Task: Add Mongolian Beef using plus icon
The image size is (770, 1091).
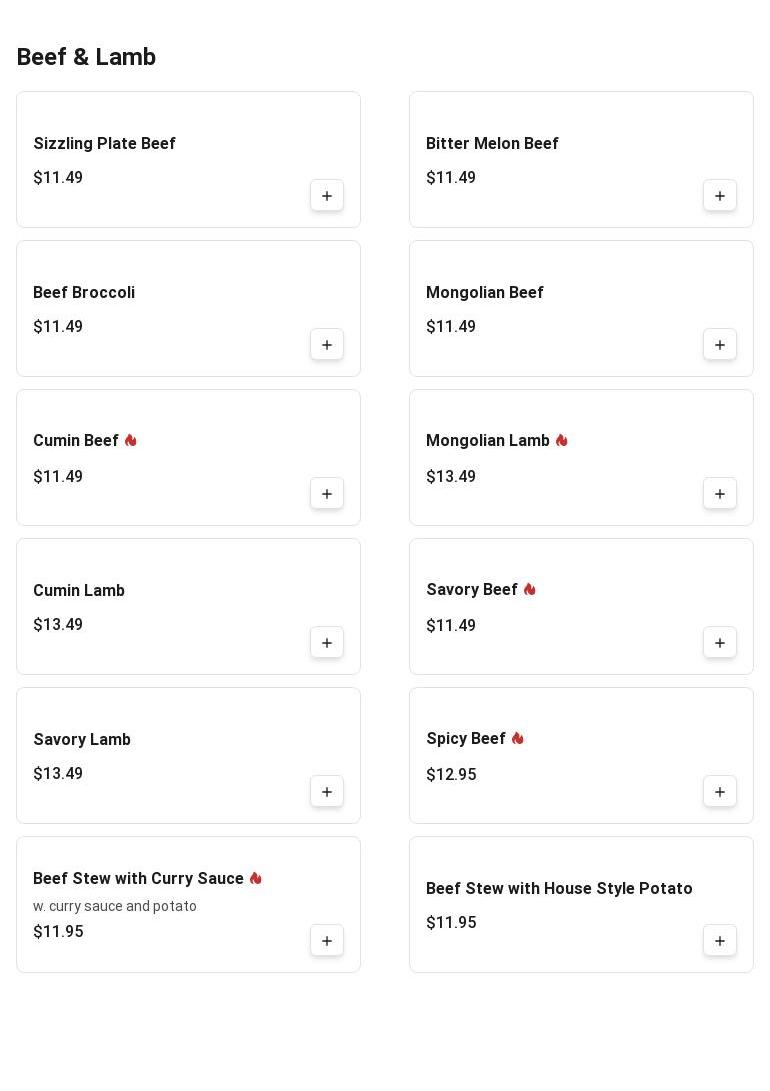Action: coord(720,345)
